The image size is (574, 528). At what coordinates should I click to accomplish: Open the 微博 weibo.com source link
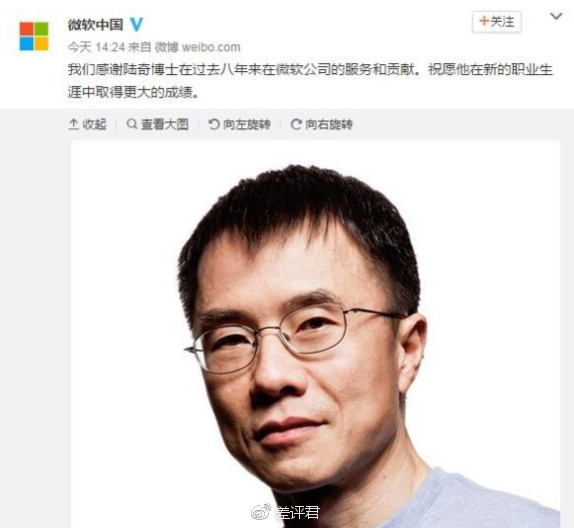point(198,47)
